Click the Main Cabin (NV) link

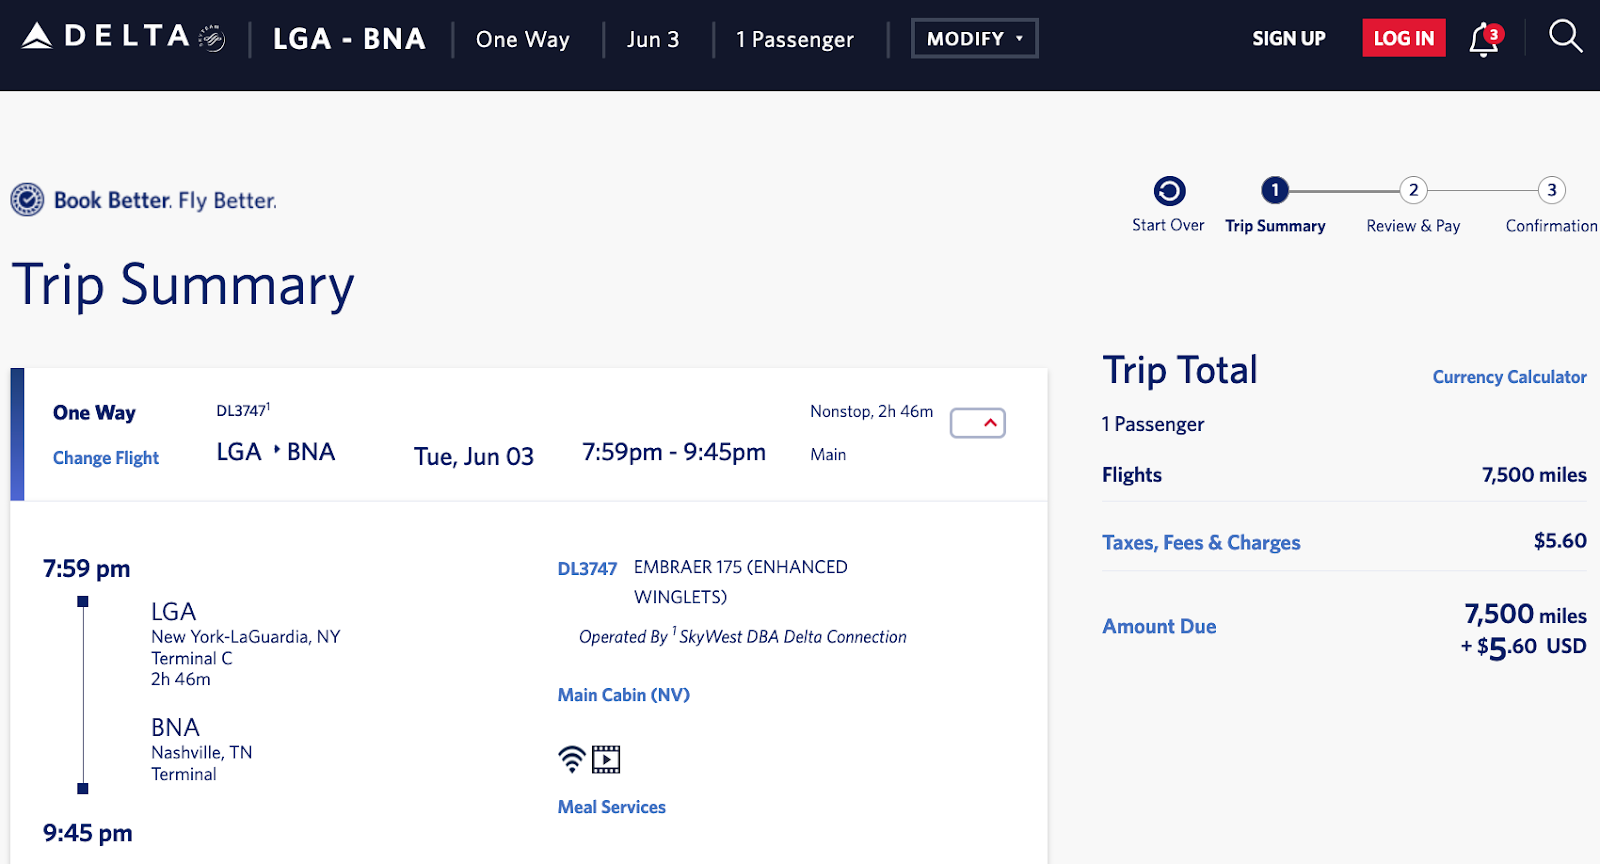(x=623, y=695)
